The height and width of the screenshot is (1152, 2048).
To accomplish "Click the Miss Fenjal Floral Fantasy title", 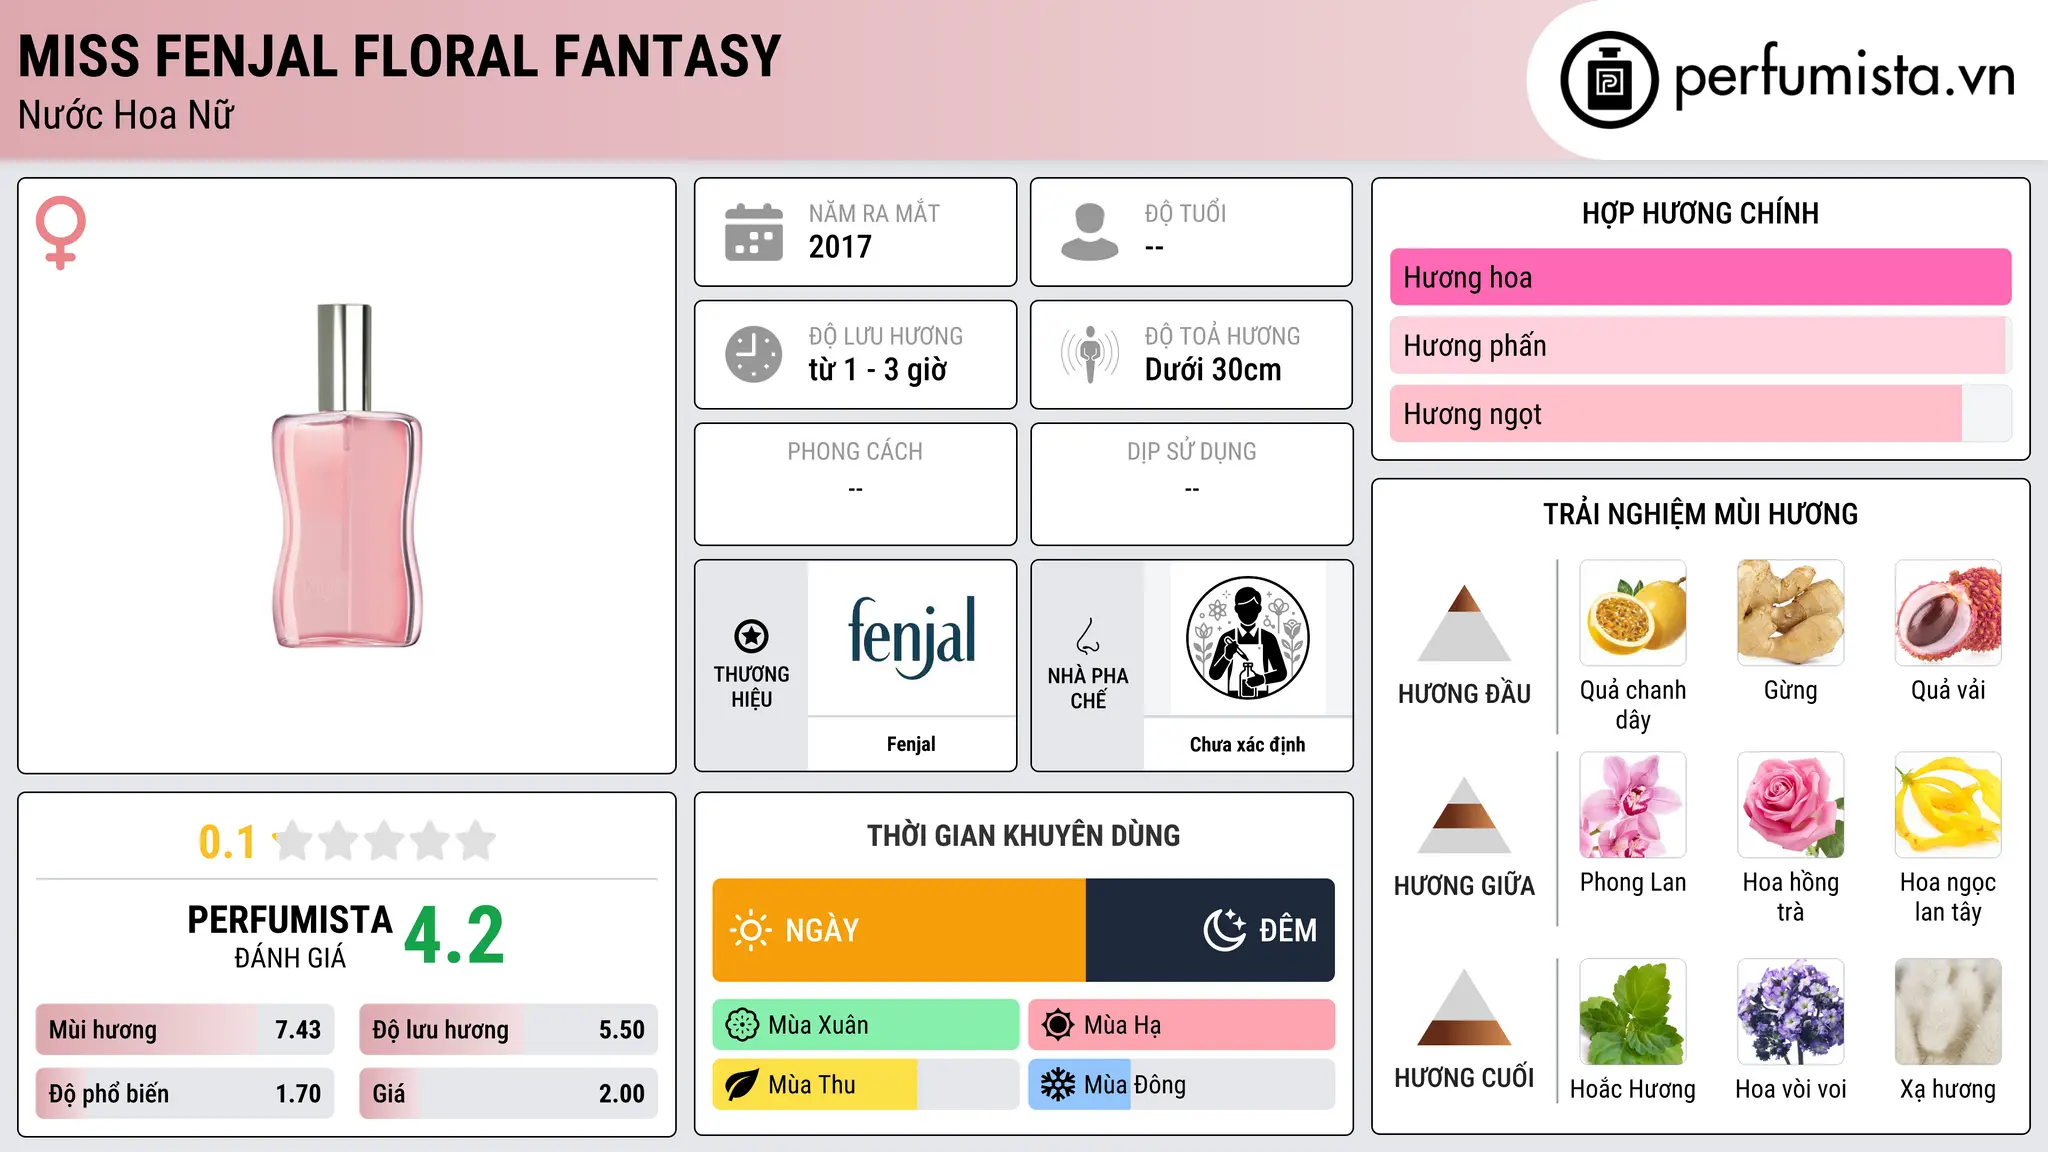I will [x=400, y=56].
